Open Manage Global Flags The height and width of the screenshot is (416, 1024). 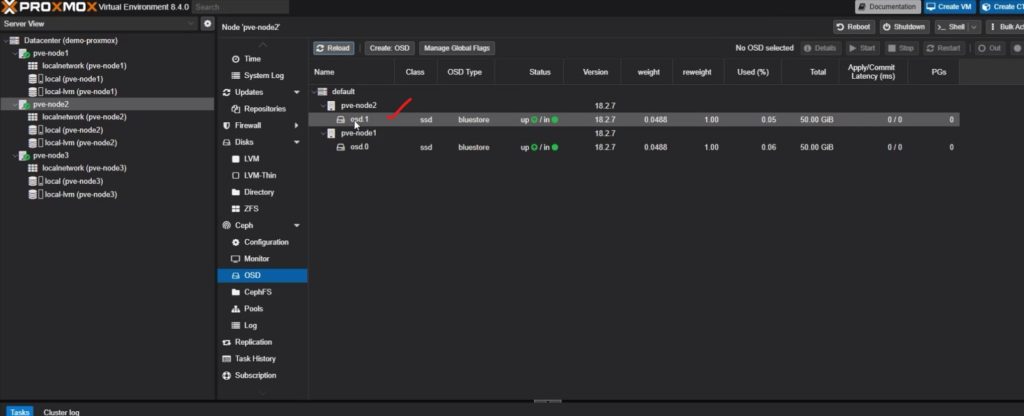(x=457, y=48)
